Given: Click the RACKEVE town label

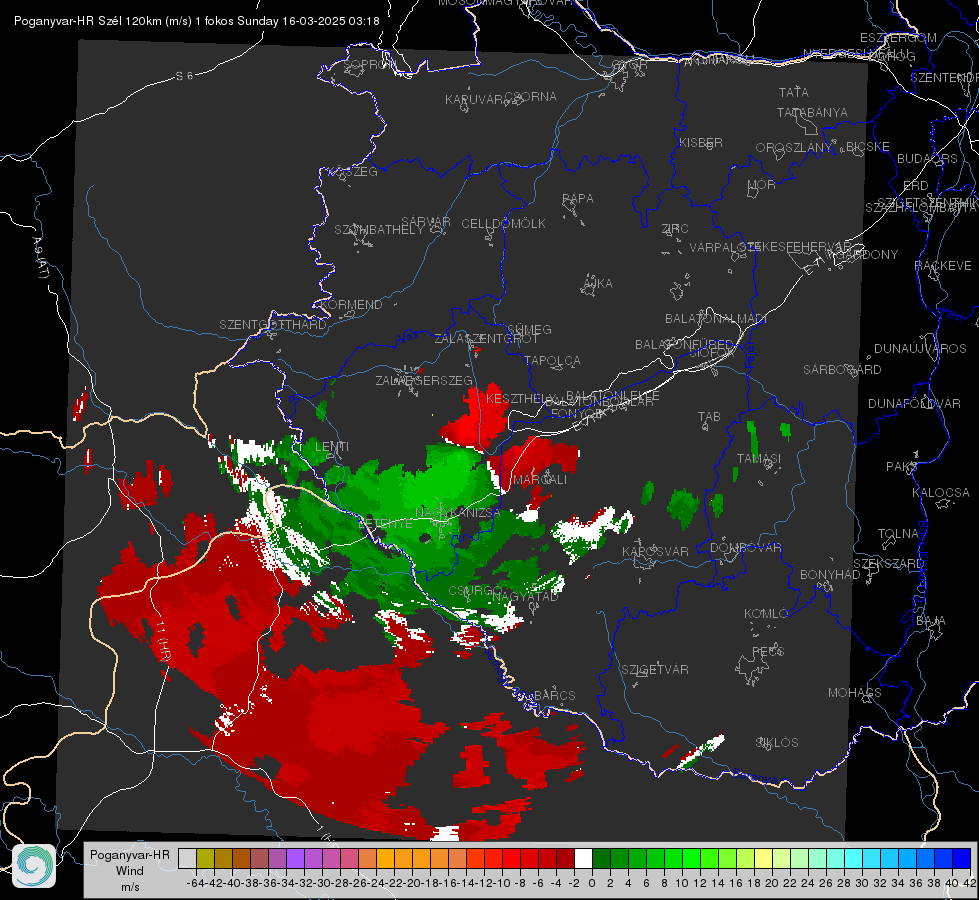Looking at the screenshot, I should (943, 266).
